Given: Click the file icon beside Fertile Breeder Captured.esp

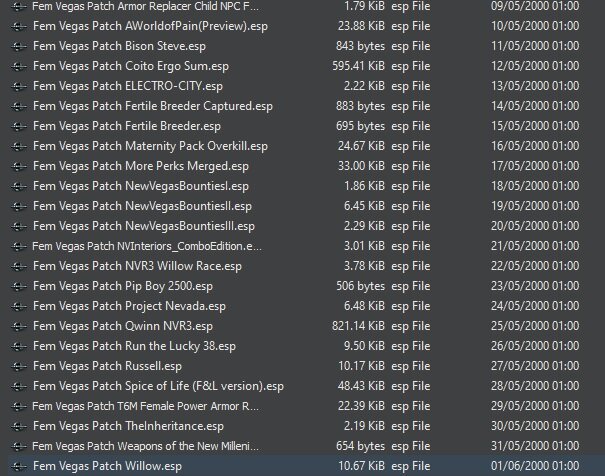Looking at the screenshot, I should tap(19, 106).
